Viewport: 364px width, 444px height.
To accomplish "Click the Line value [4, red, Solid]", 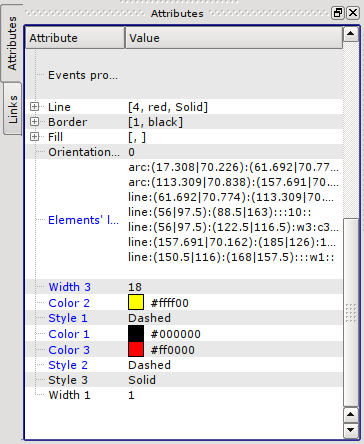I will 168,107.
